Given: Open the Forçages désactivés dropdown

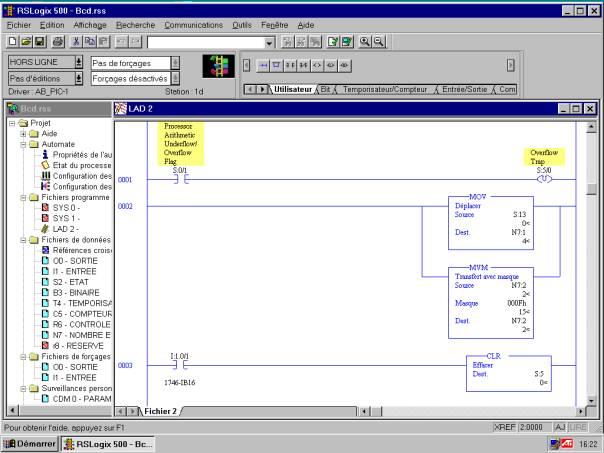Looking at the screenshot, I should (175, 79).
